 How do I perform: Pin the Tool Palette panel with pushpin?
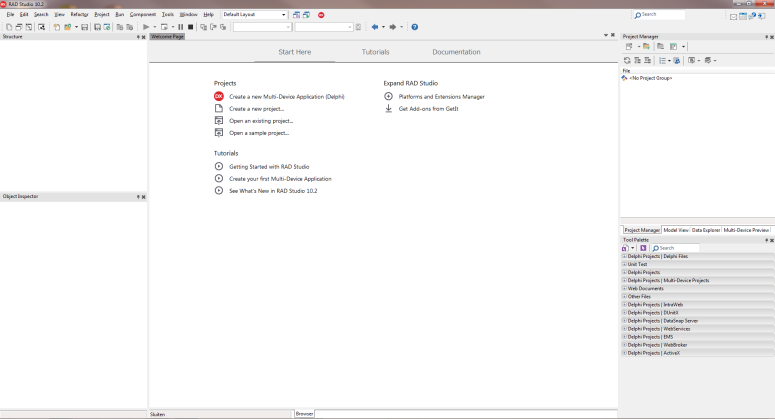(767, 240)
